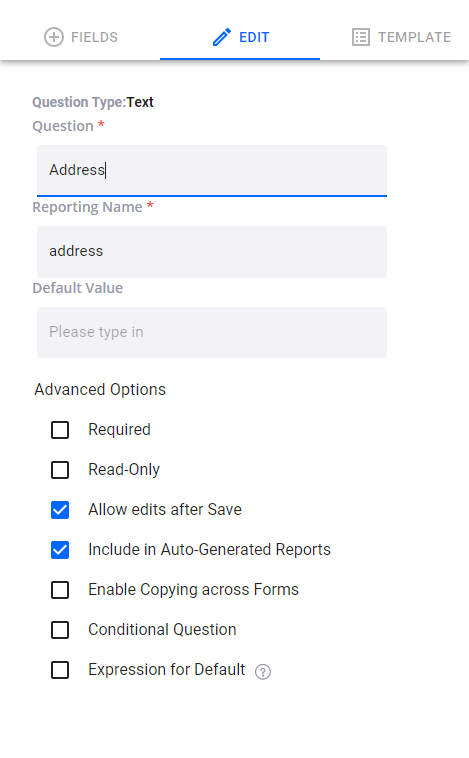Click the Reporting Name label text
This screenshot has width=469, height=758.
coord(88,207)
